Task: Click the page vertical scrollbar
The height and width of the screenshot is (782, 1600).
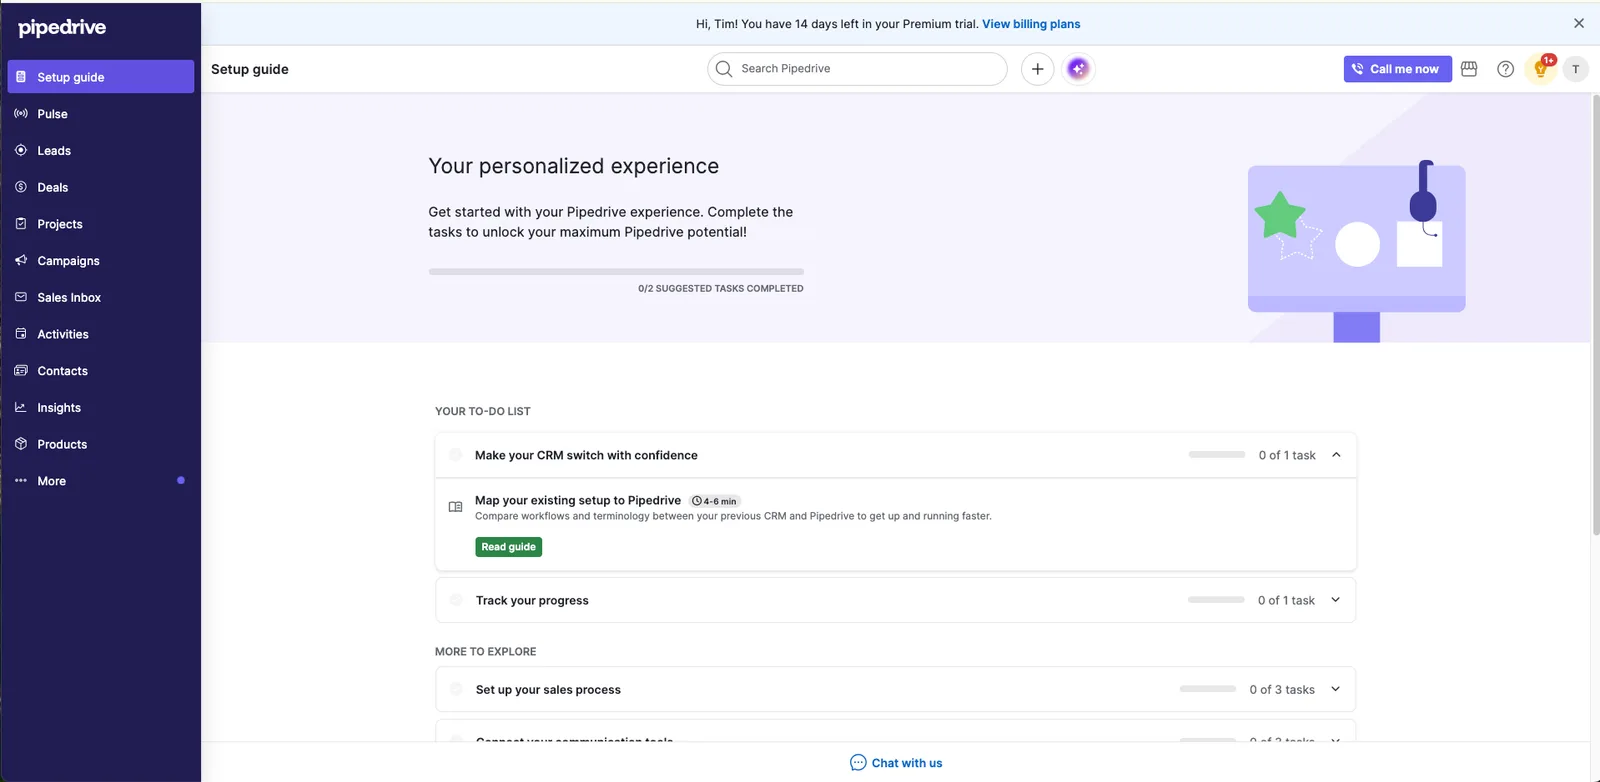Action: (x=1595, y=316)
